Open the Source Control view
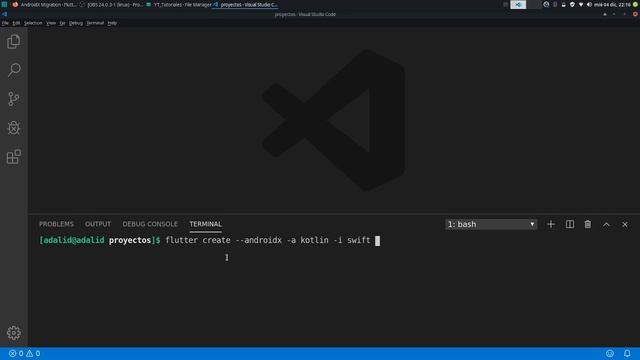Viewport: 640px width, 360px height. click(13, 99)
